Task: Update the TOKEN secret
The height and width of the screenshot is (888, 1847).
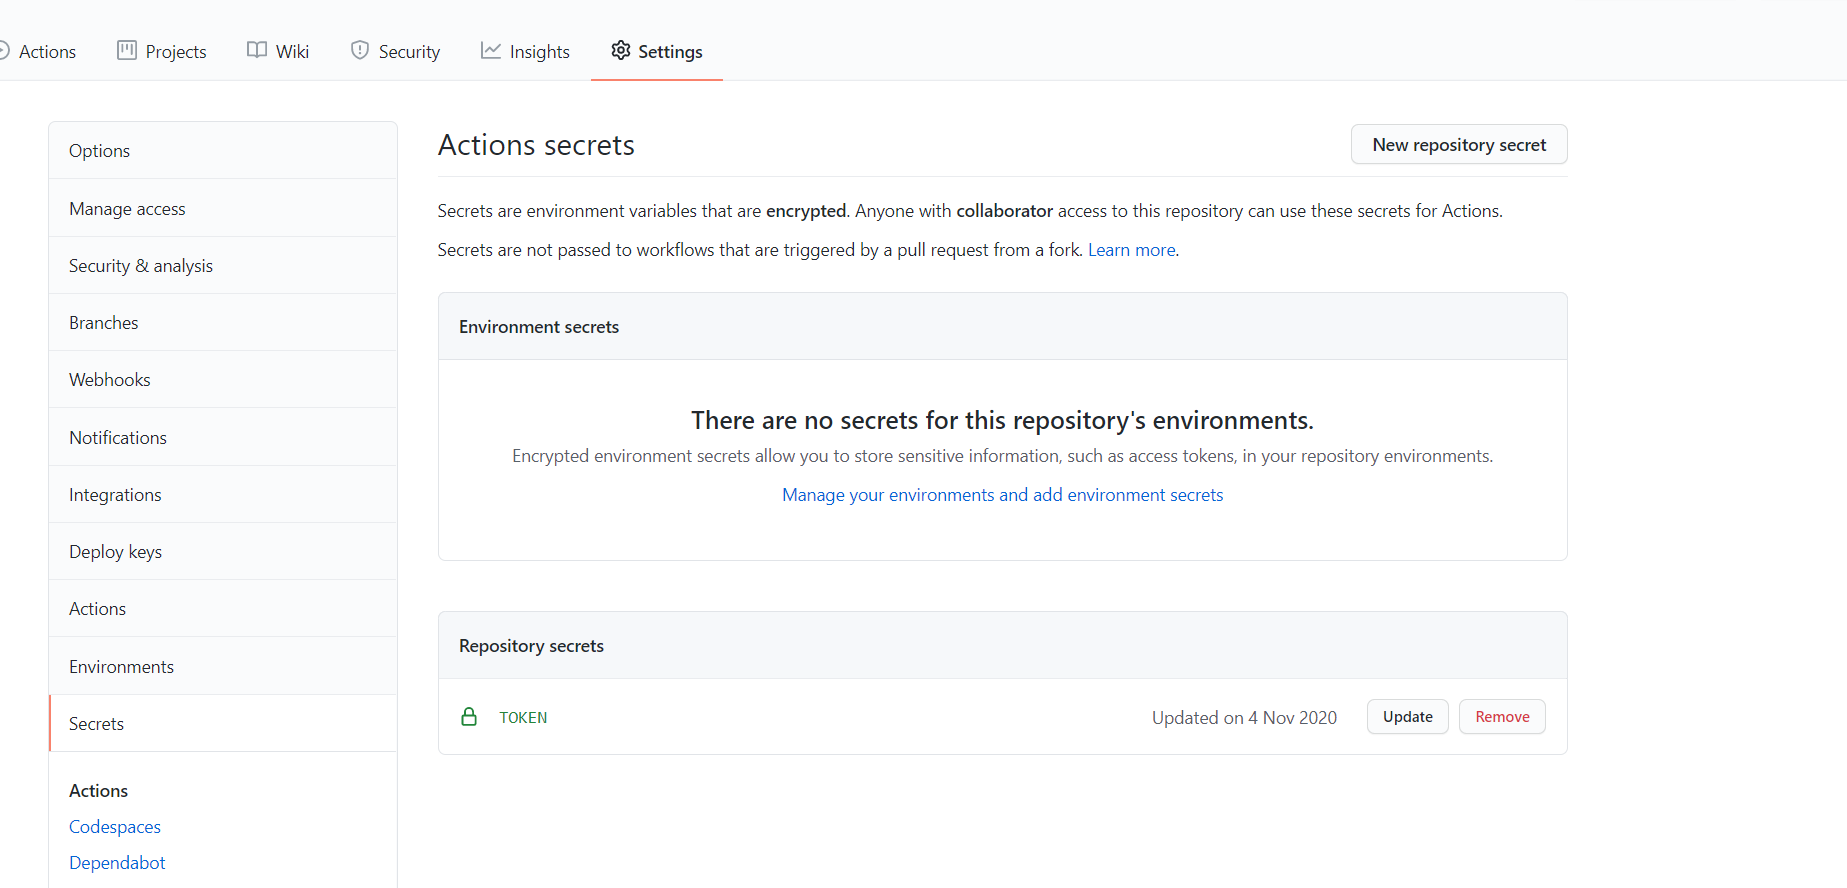Action: [1407, 717]
